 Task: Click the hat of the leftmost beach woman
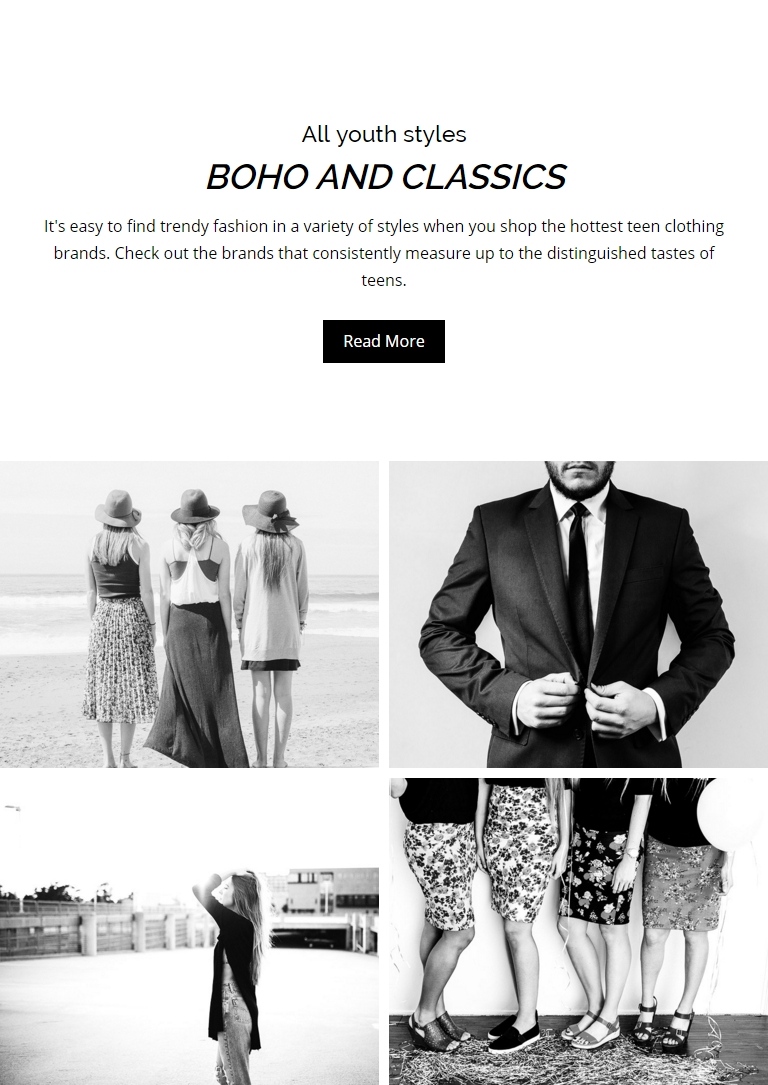tap(118, 509)
